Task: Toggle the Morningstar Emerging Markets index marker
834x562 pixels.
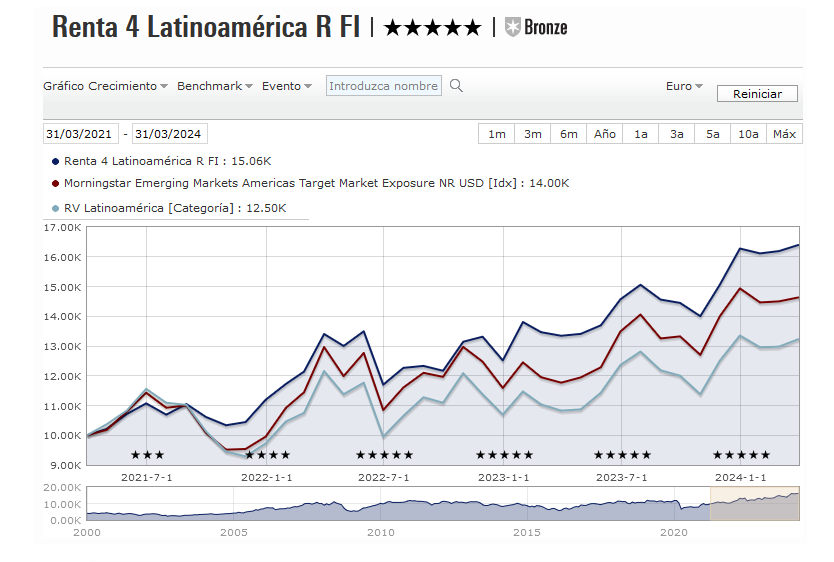Action: 54,184
